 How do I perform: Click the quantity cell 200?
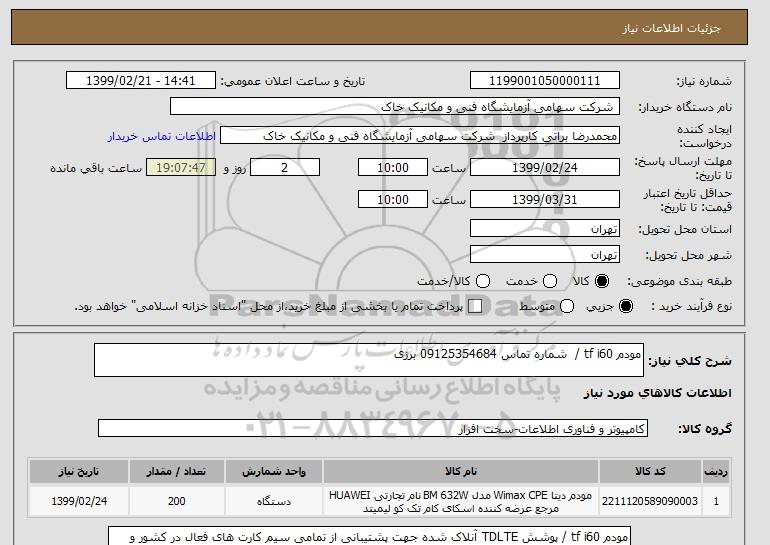pyautogui.click(x=177, y=501)
